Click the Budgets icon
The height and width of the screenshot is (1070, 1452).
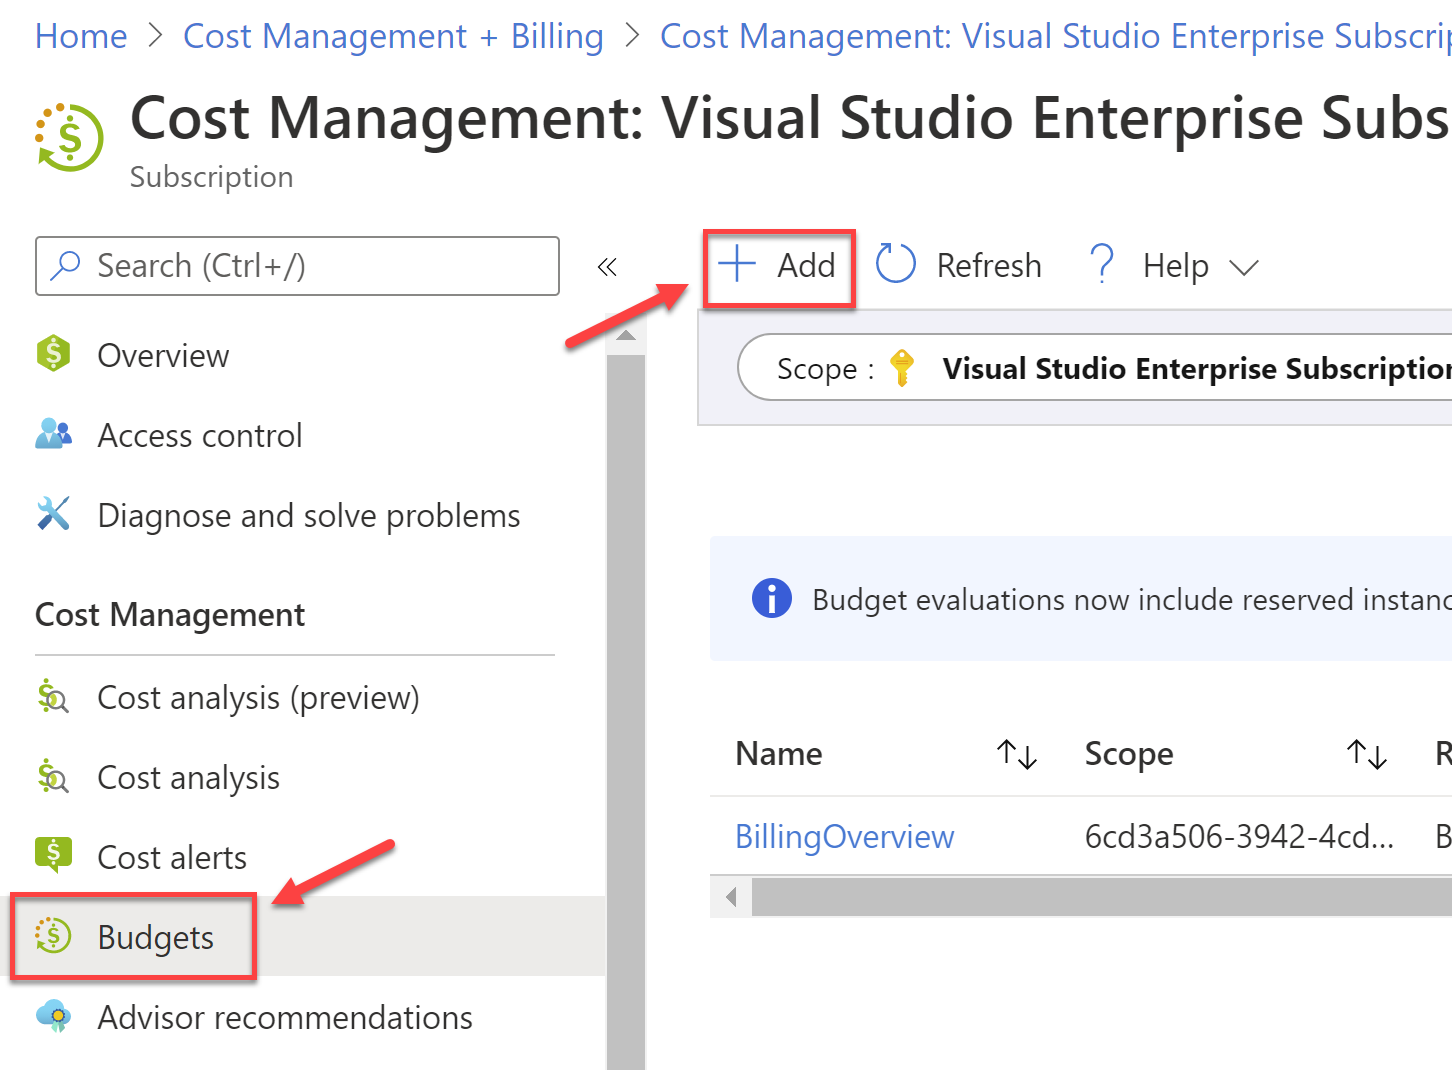[x=53, y=936]
